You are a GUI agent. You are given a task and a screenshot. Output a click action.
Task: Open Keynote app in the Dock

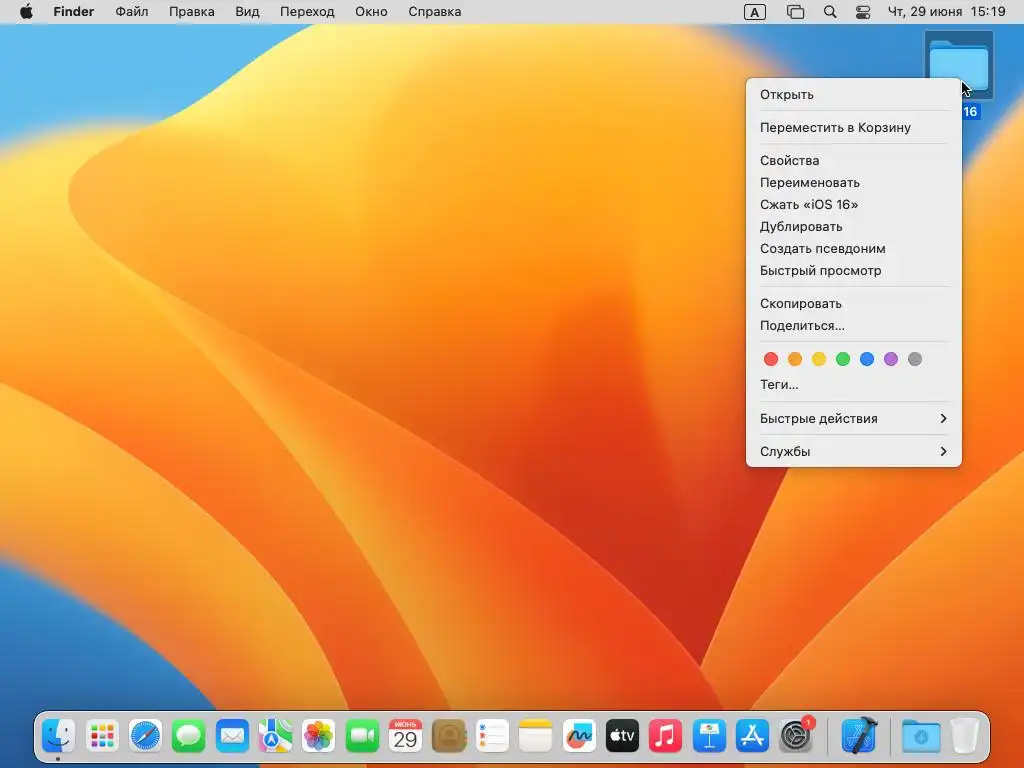(709, 736)
